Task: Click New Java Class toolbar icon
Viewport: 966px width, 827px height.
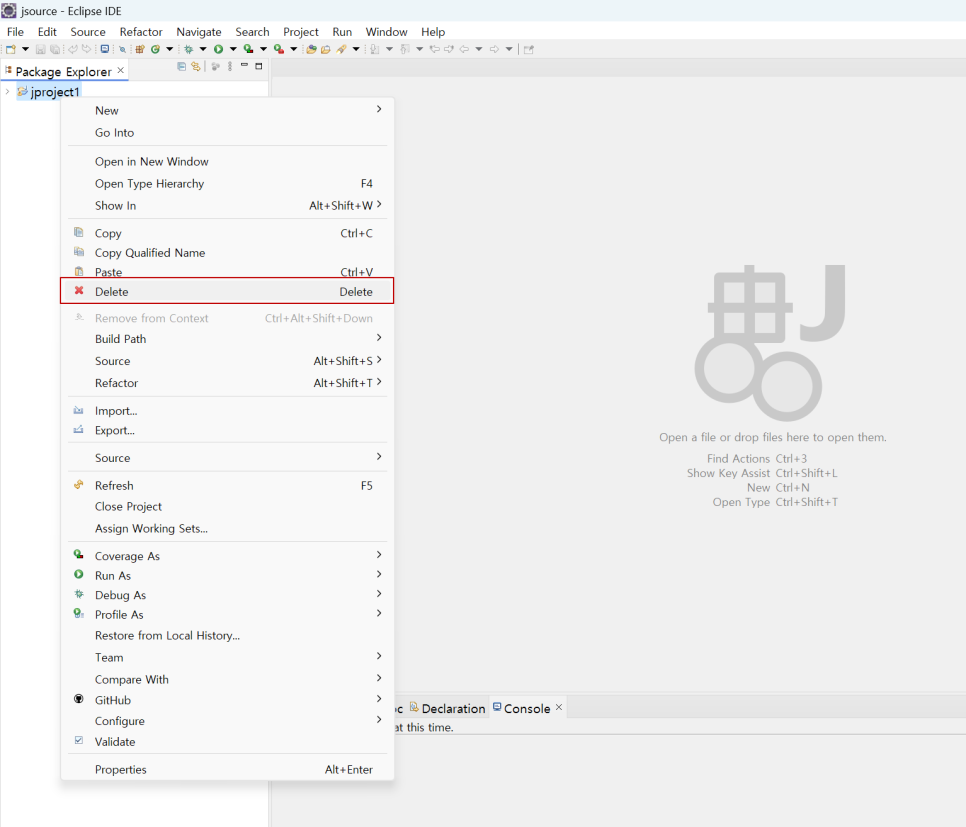Action: [155, 49]
